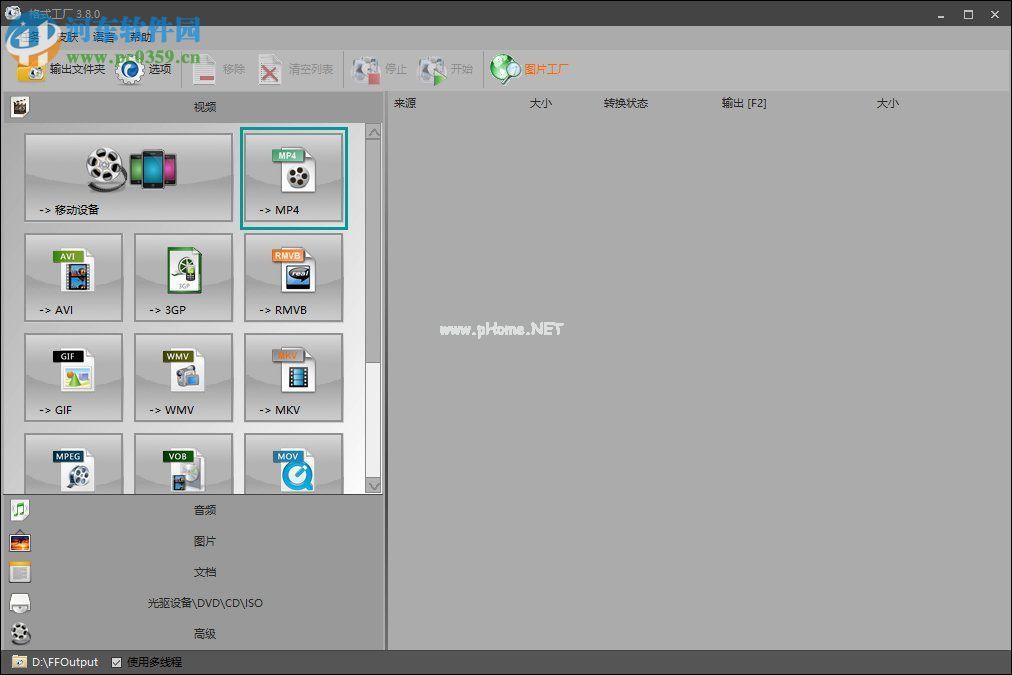
Task: Toggle the 使用多线程 checkbox
Action: (x=117, y=662)
